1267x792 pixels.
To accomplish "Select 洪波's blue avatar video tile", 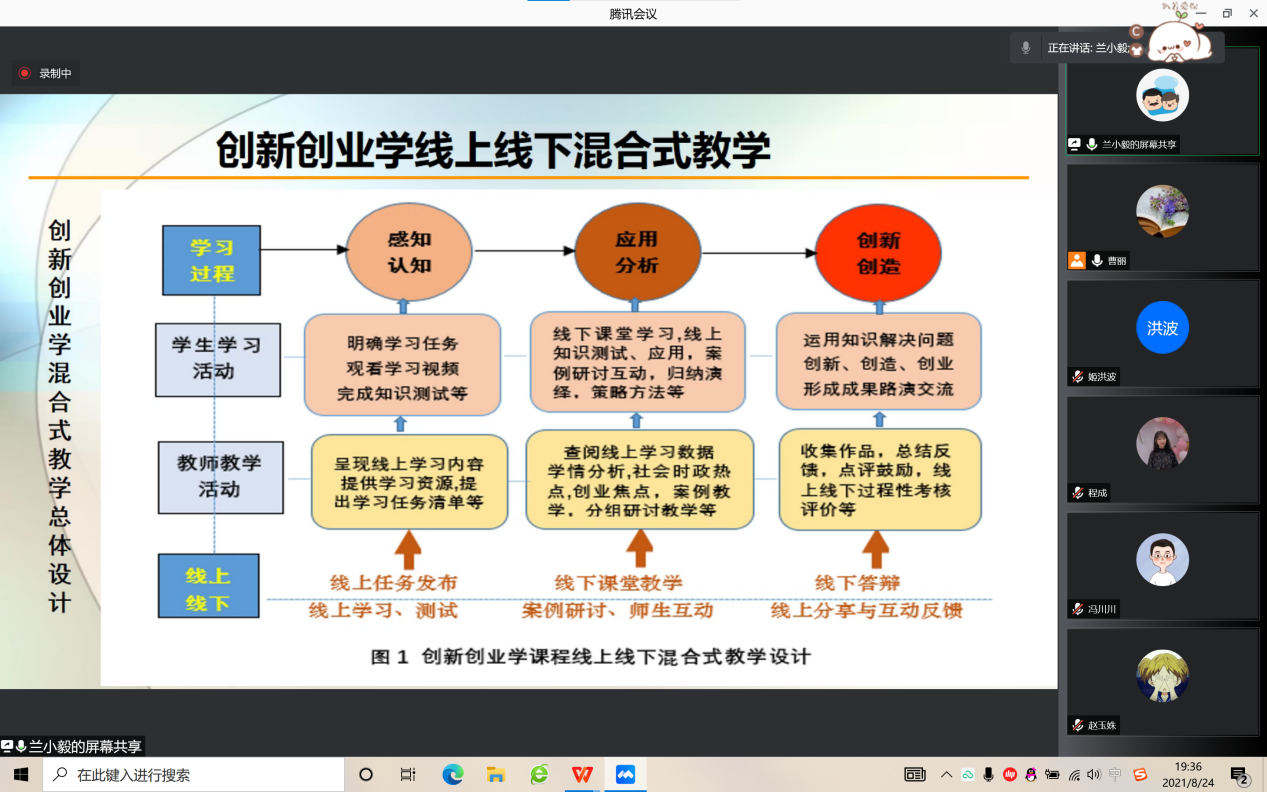I will (1162, 328).
